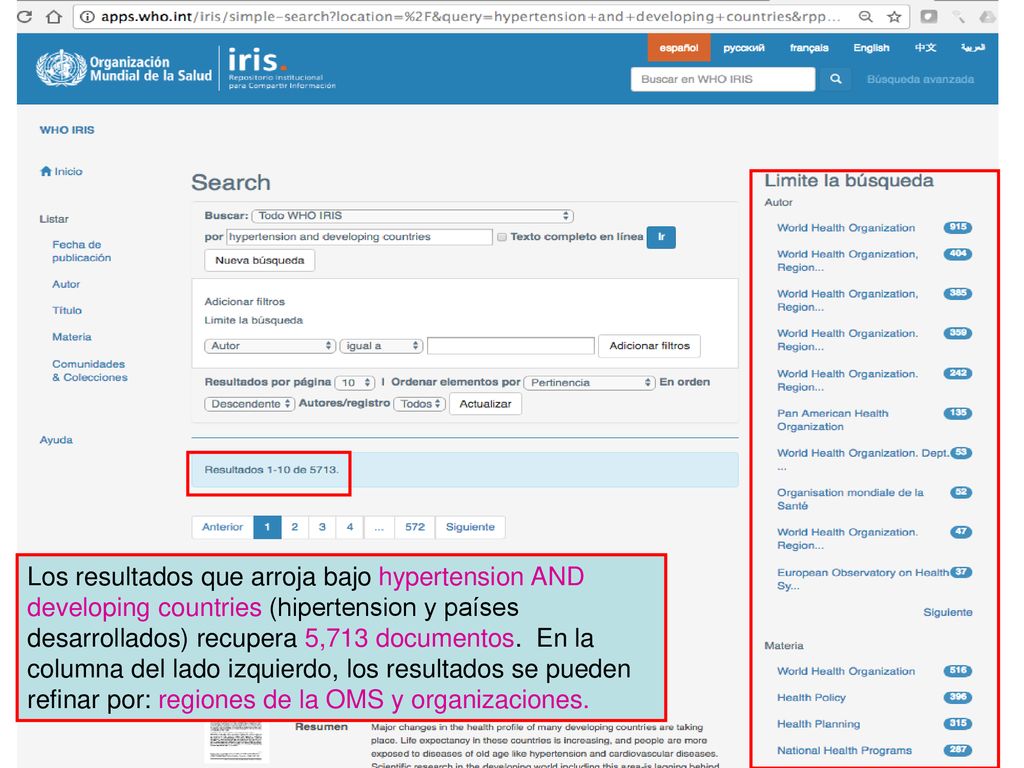The width and height of the screenshot is (1024, 768).
Task: Open the site info icon in the address bar
Action: 87,16
